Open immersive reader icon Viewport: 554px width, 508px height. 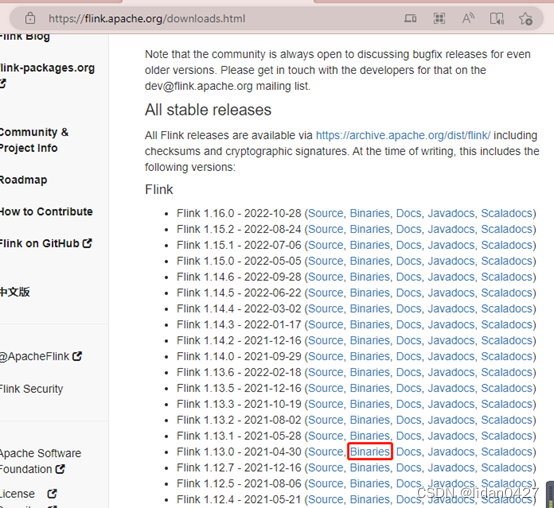click(497, 18)
